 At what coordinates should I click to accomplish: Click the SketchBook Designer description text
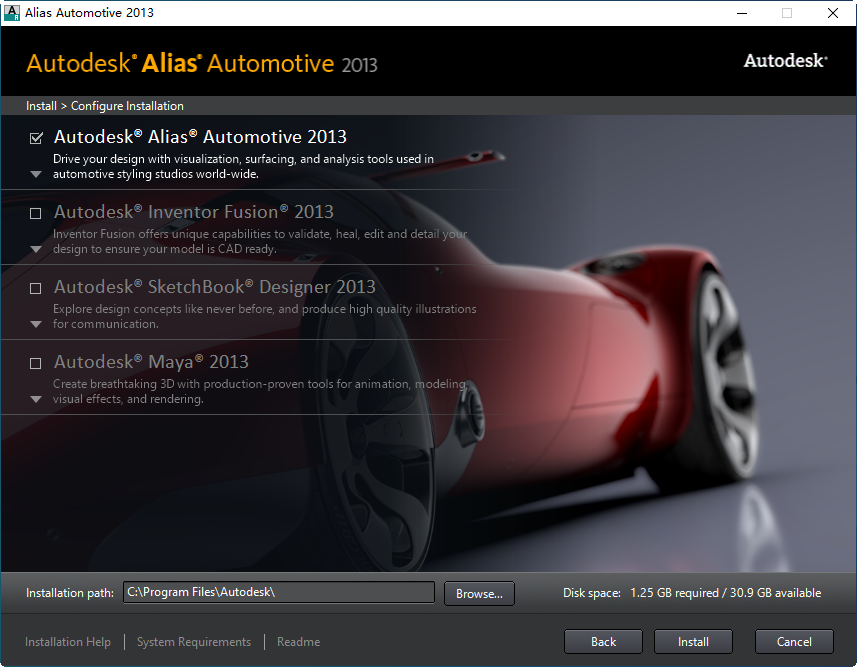click(x=265, y=316)
